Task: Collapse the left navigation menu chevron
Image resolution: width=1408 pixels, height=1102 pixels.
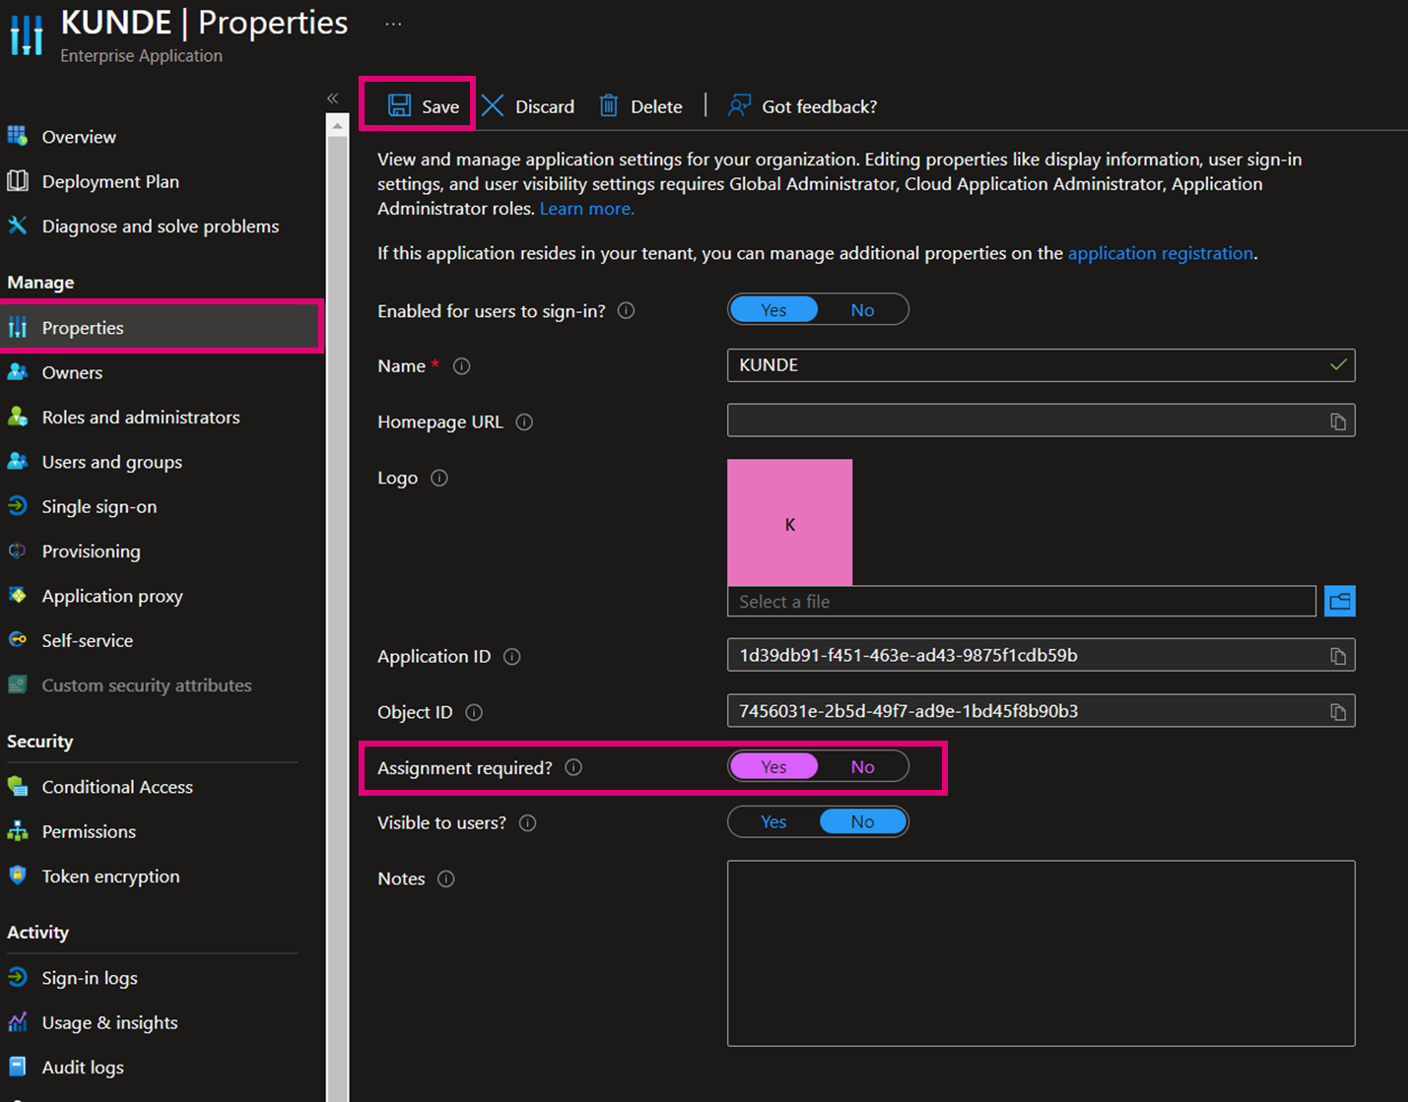Action: coord(332,98)
